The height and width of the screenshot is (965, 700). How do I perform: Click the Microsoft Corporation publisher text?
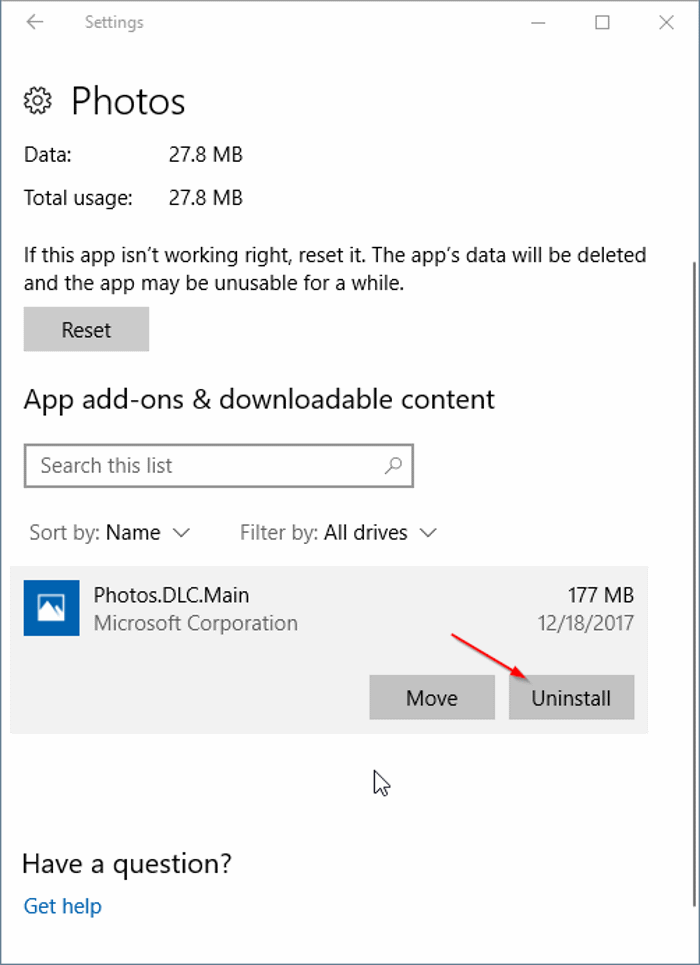pos(196,623)
